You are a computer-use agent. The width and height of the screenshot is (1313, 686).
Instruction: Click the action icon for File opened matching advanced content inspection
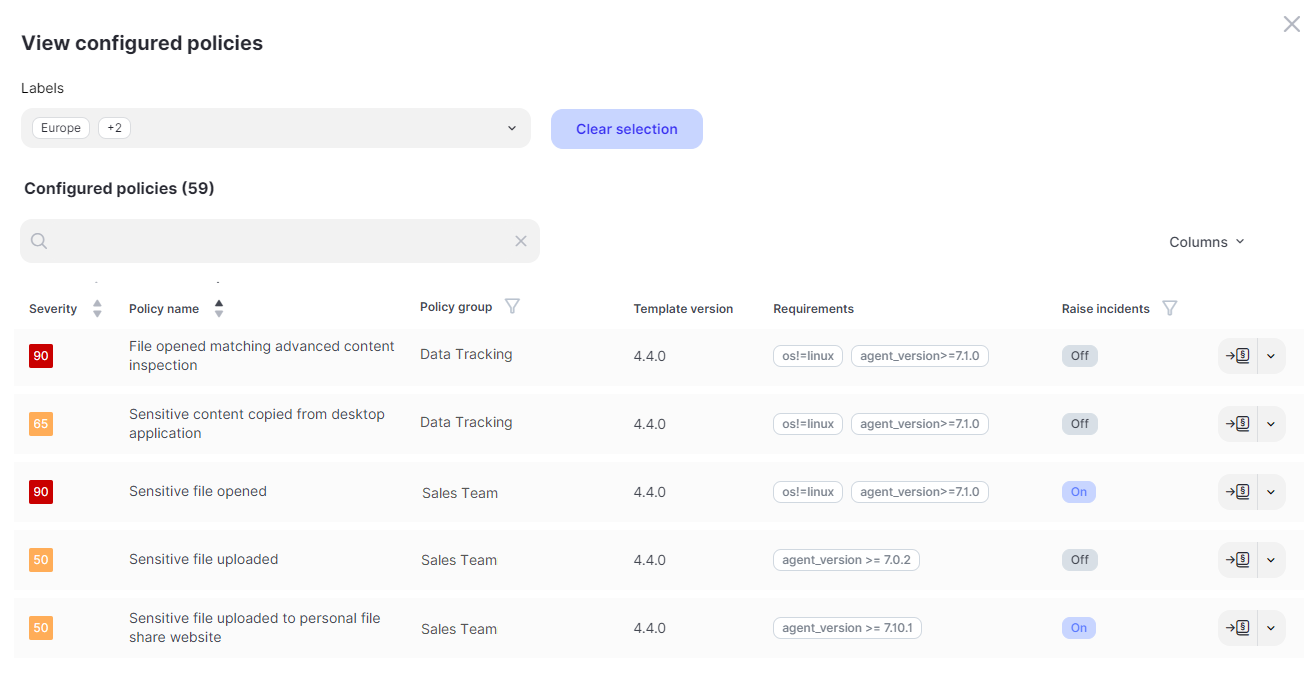click(x=1238, y=356)
